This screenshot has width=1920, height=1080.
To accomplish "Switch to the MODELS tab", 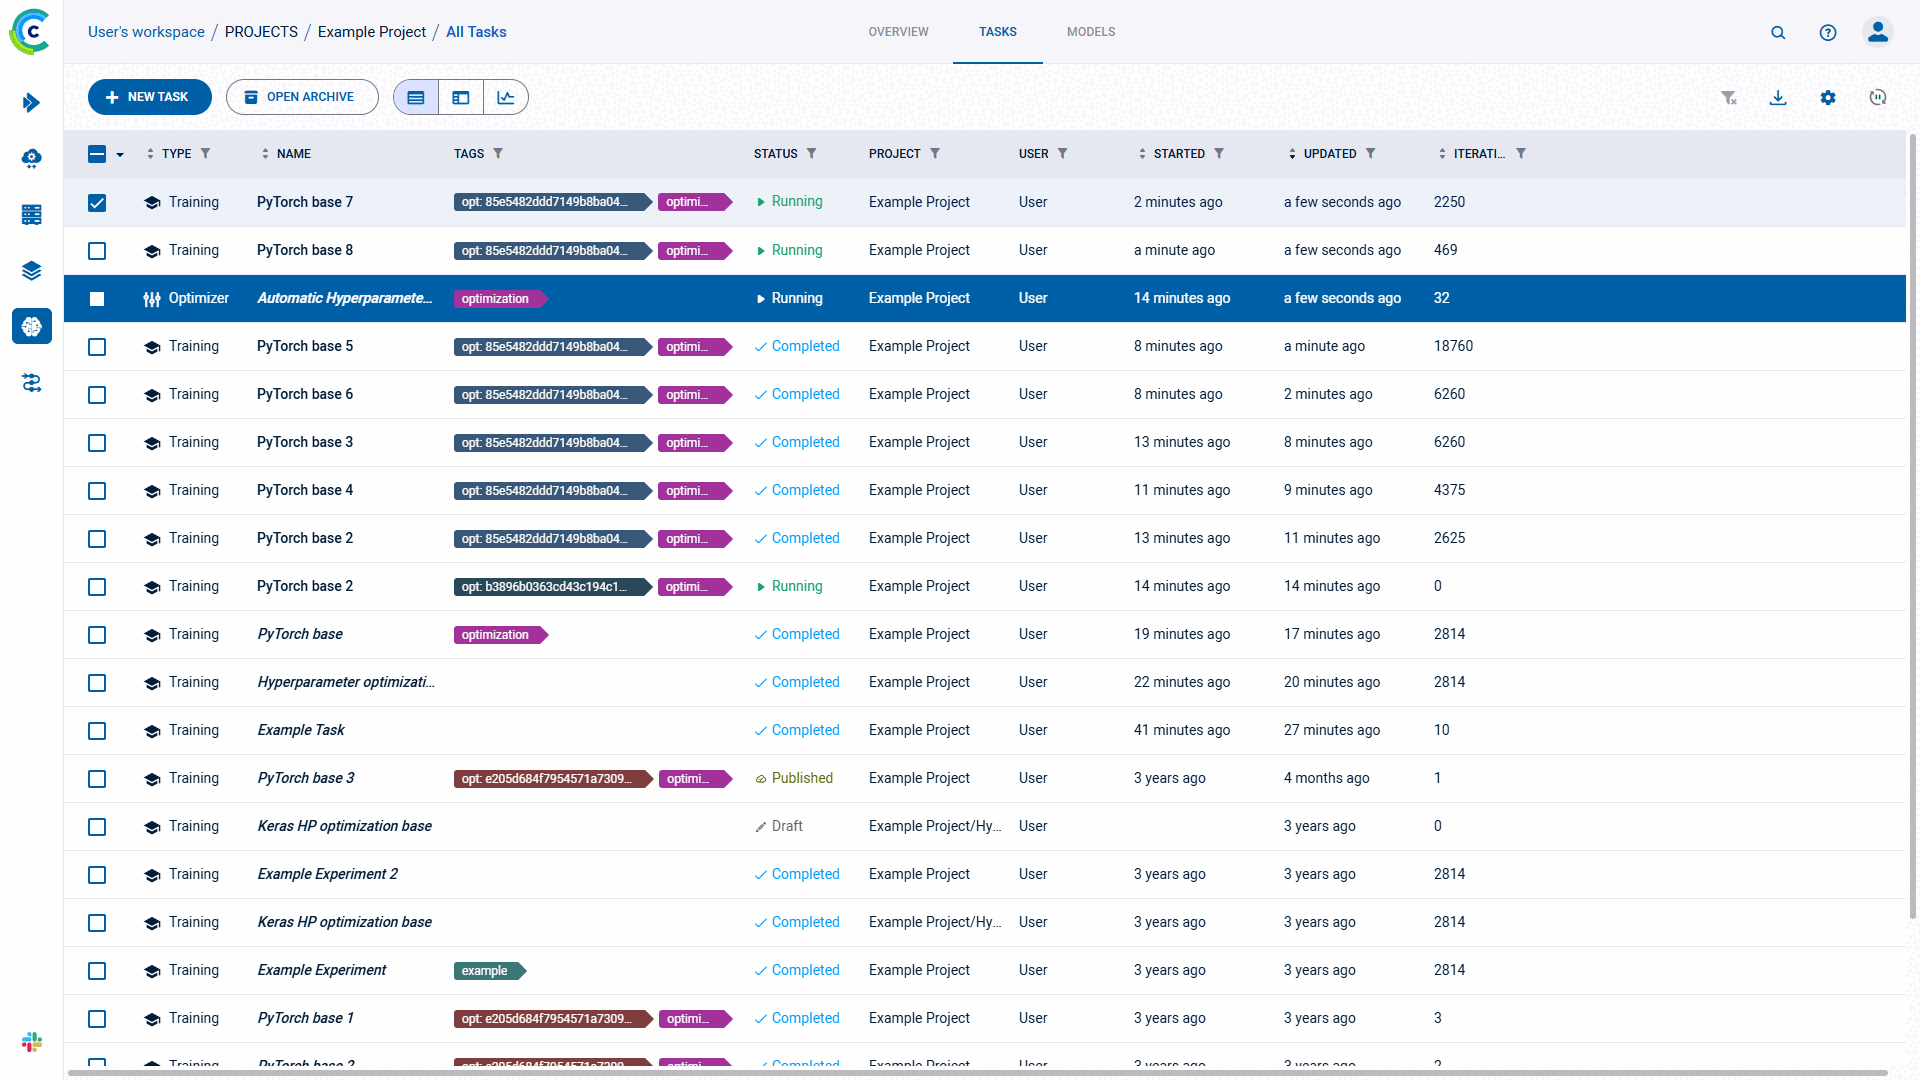I will [x=1090, y=31].
